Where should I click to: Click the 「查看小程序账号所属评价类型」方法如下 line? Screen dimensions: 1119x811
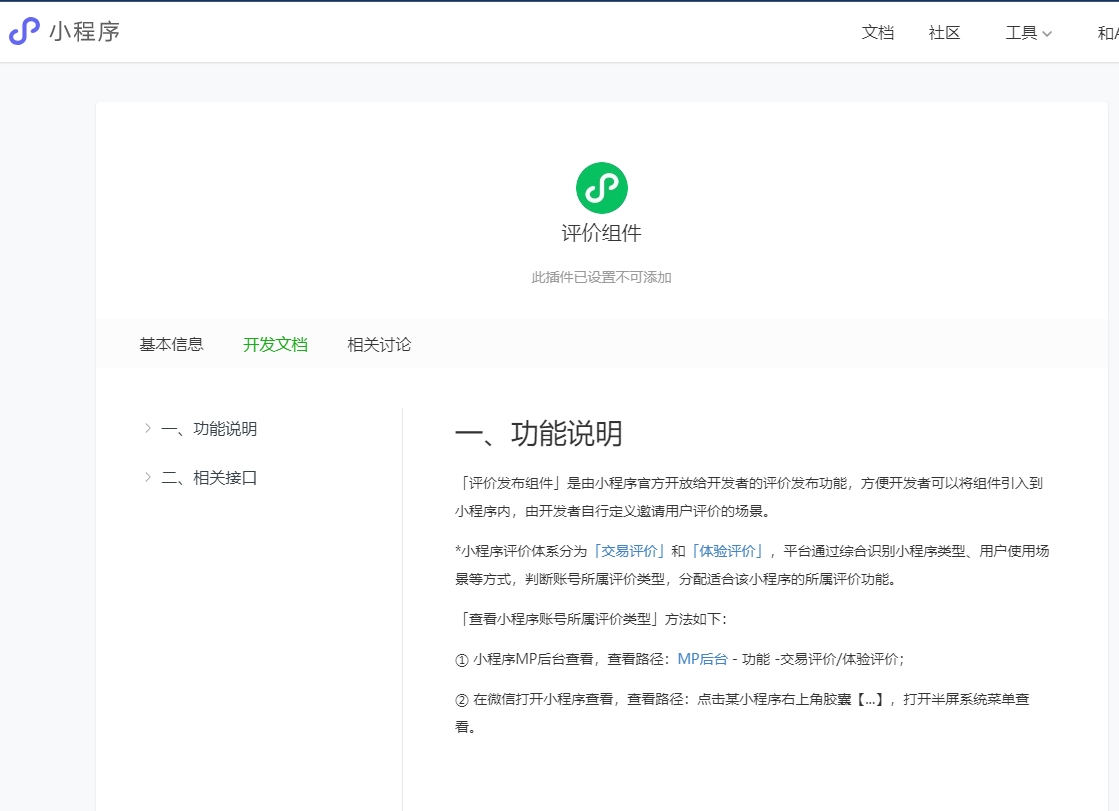click(x=591, y=619)
